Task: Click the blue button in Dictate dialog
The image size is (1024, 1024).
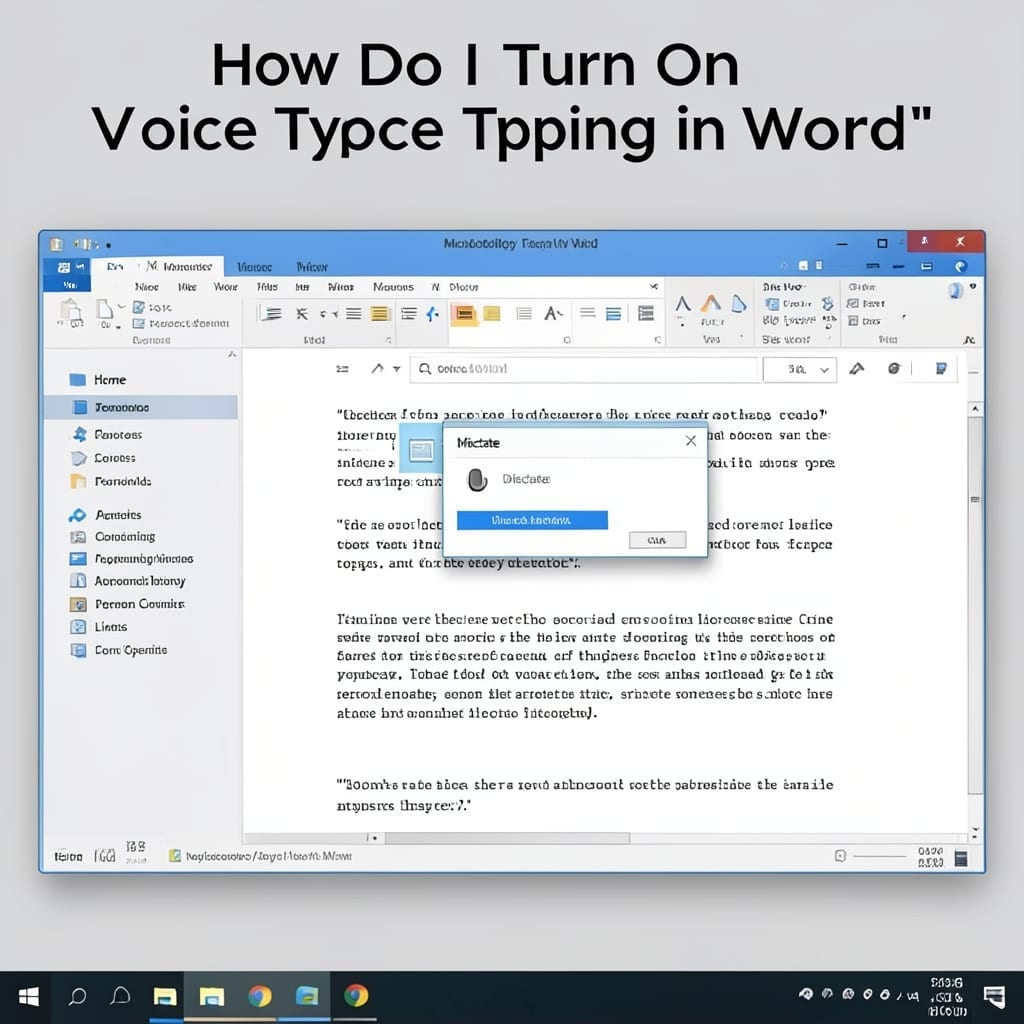Action: click(x=532, y=520)
